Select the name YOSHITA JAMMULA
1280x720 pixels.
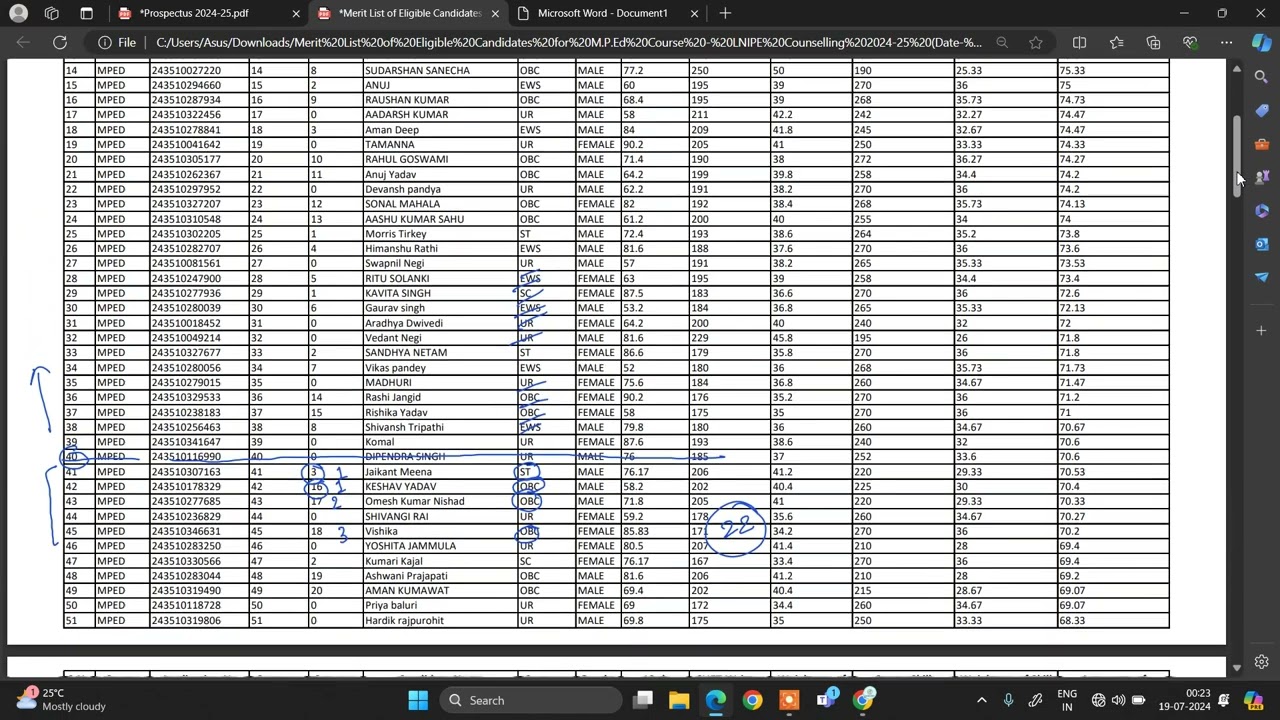point(410,546)
